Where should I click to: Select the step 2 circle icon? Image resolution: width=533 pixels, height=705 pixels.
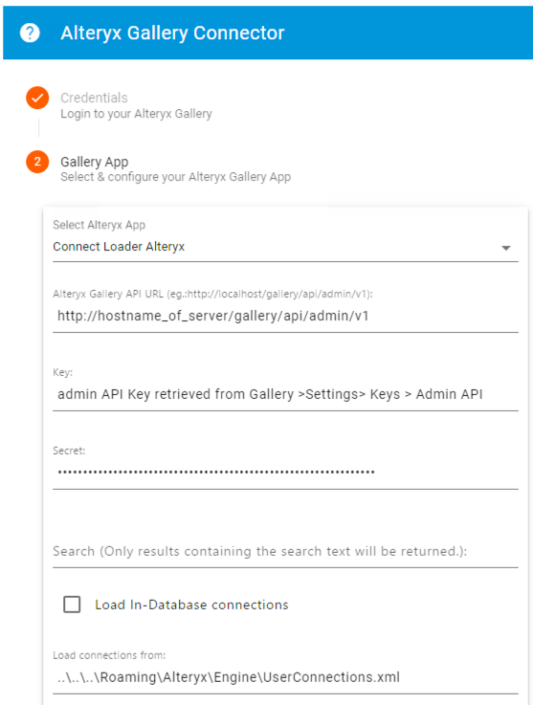[x=37, y=161]
